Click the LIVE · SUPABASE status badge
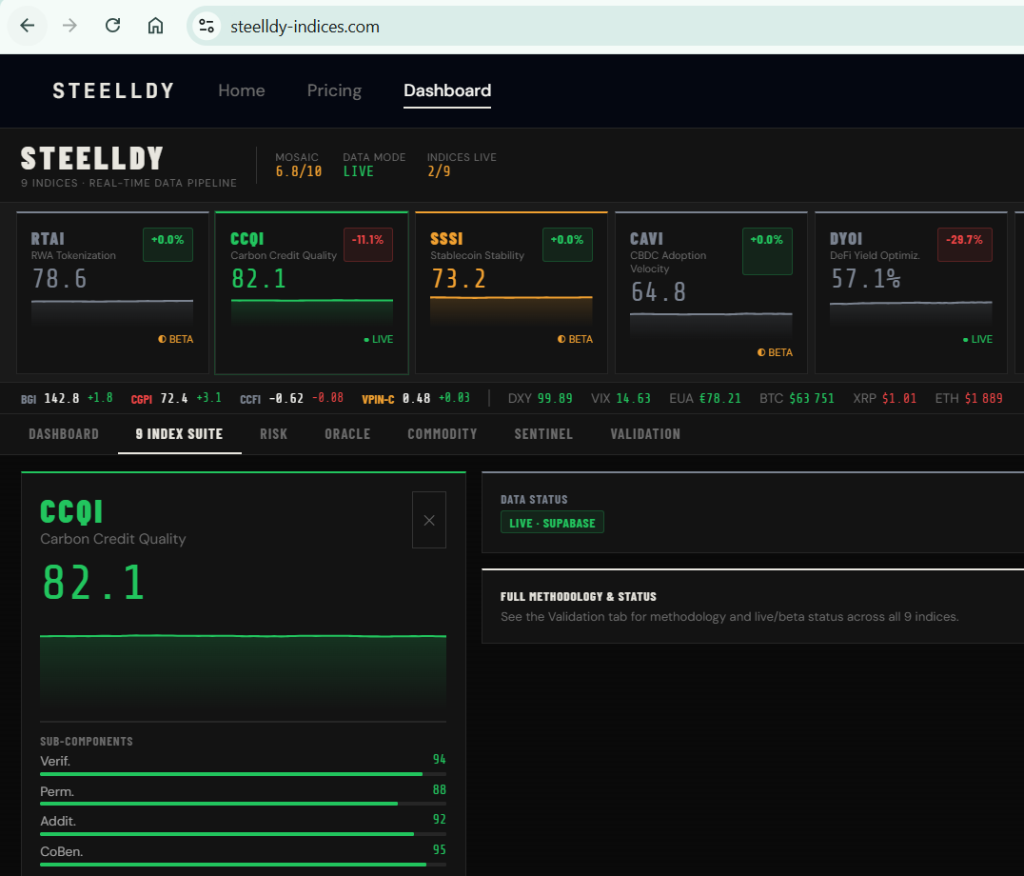This screenshot has width=1024, height=876. tap(552, 523)
